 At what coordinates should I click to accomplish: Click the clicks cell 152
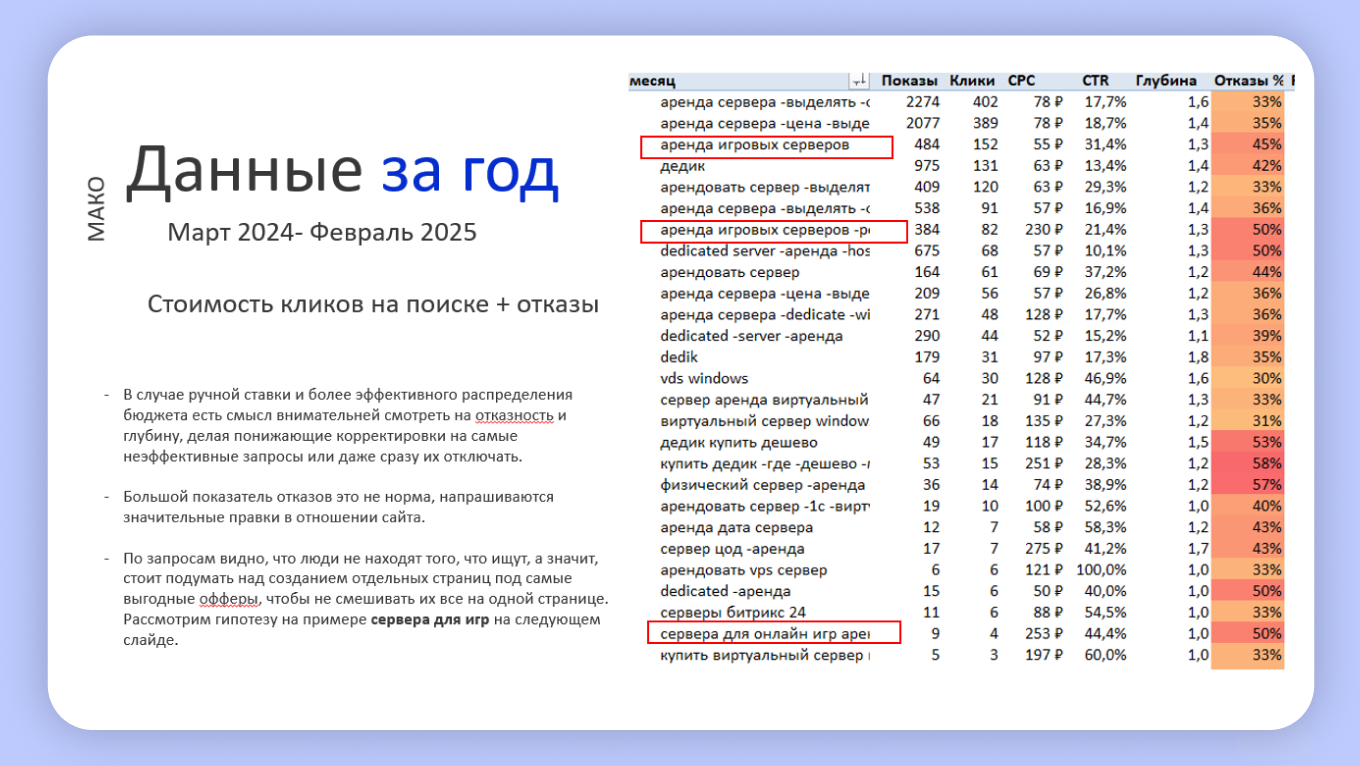[984, 145]
